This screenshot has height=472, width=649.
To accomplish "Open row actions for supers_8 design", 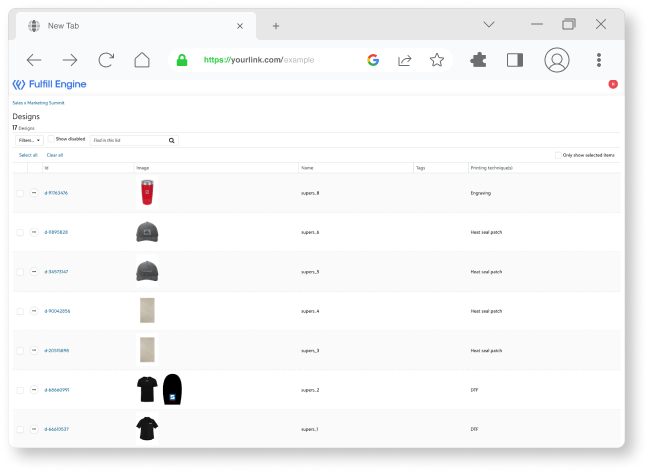I will [x=34, y=193].
